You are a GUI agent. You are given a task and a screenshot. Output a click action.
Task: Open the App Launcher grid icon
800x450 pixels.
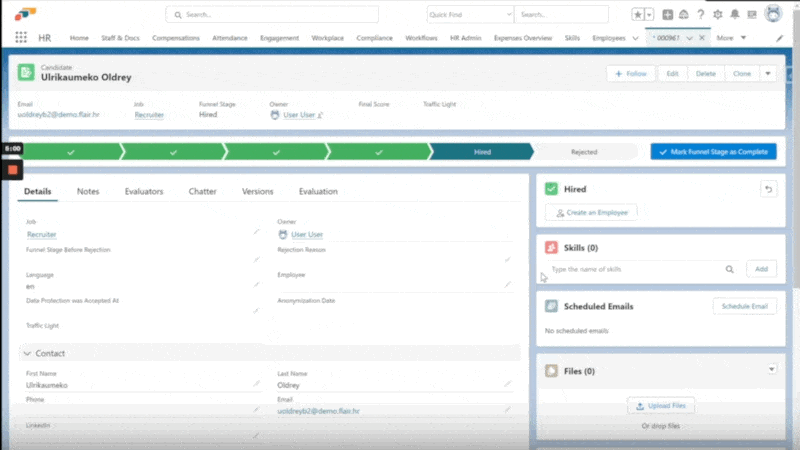(x=21, y=37)
